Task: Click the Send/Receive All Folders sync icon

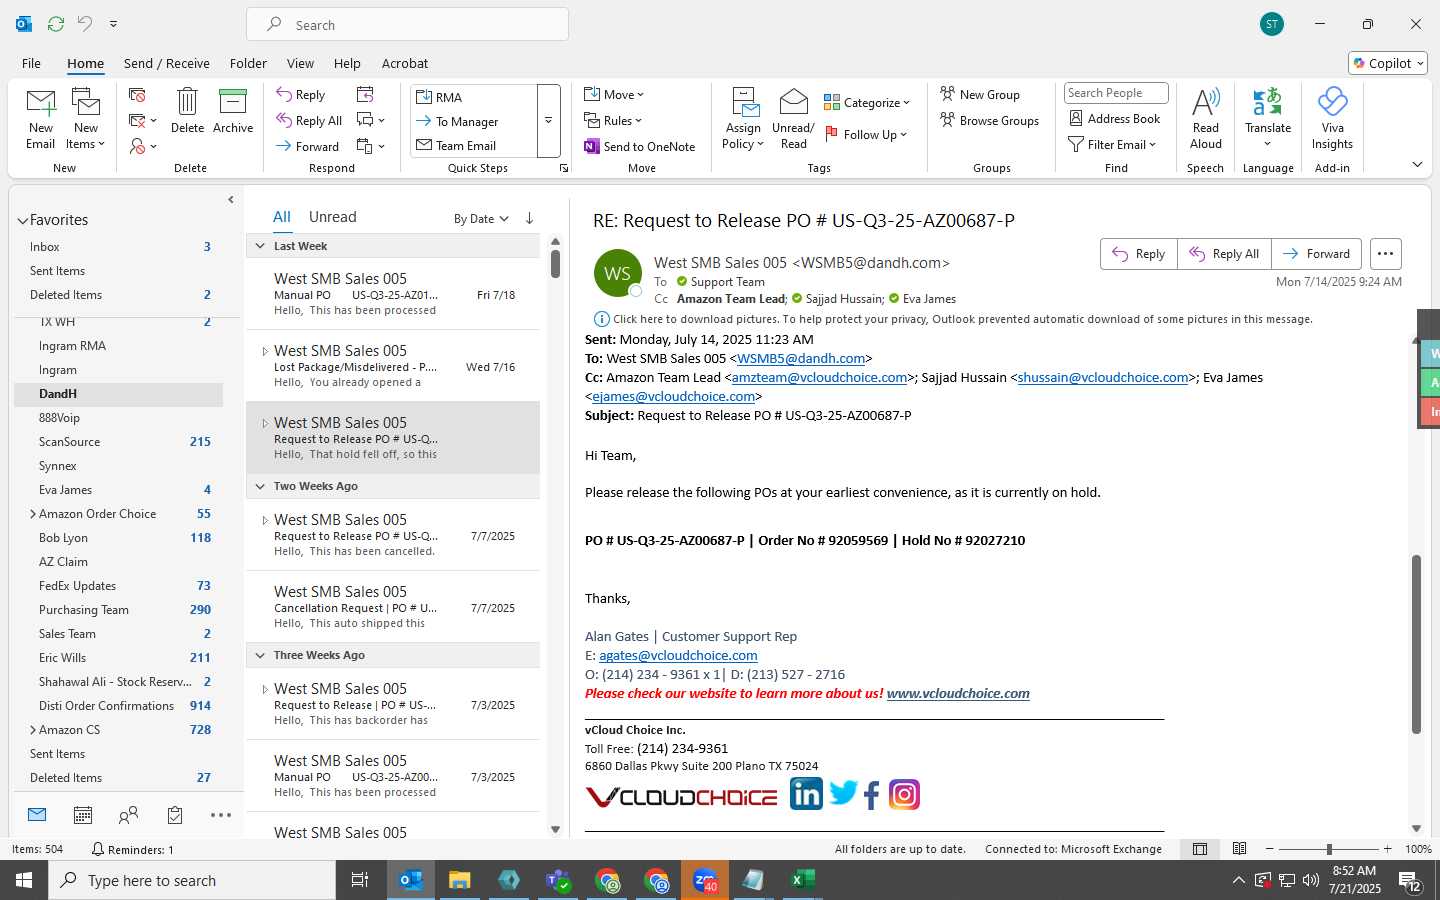Action: pos(56,23)
